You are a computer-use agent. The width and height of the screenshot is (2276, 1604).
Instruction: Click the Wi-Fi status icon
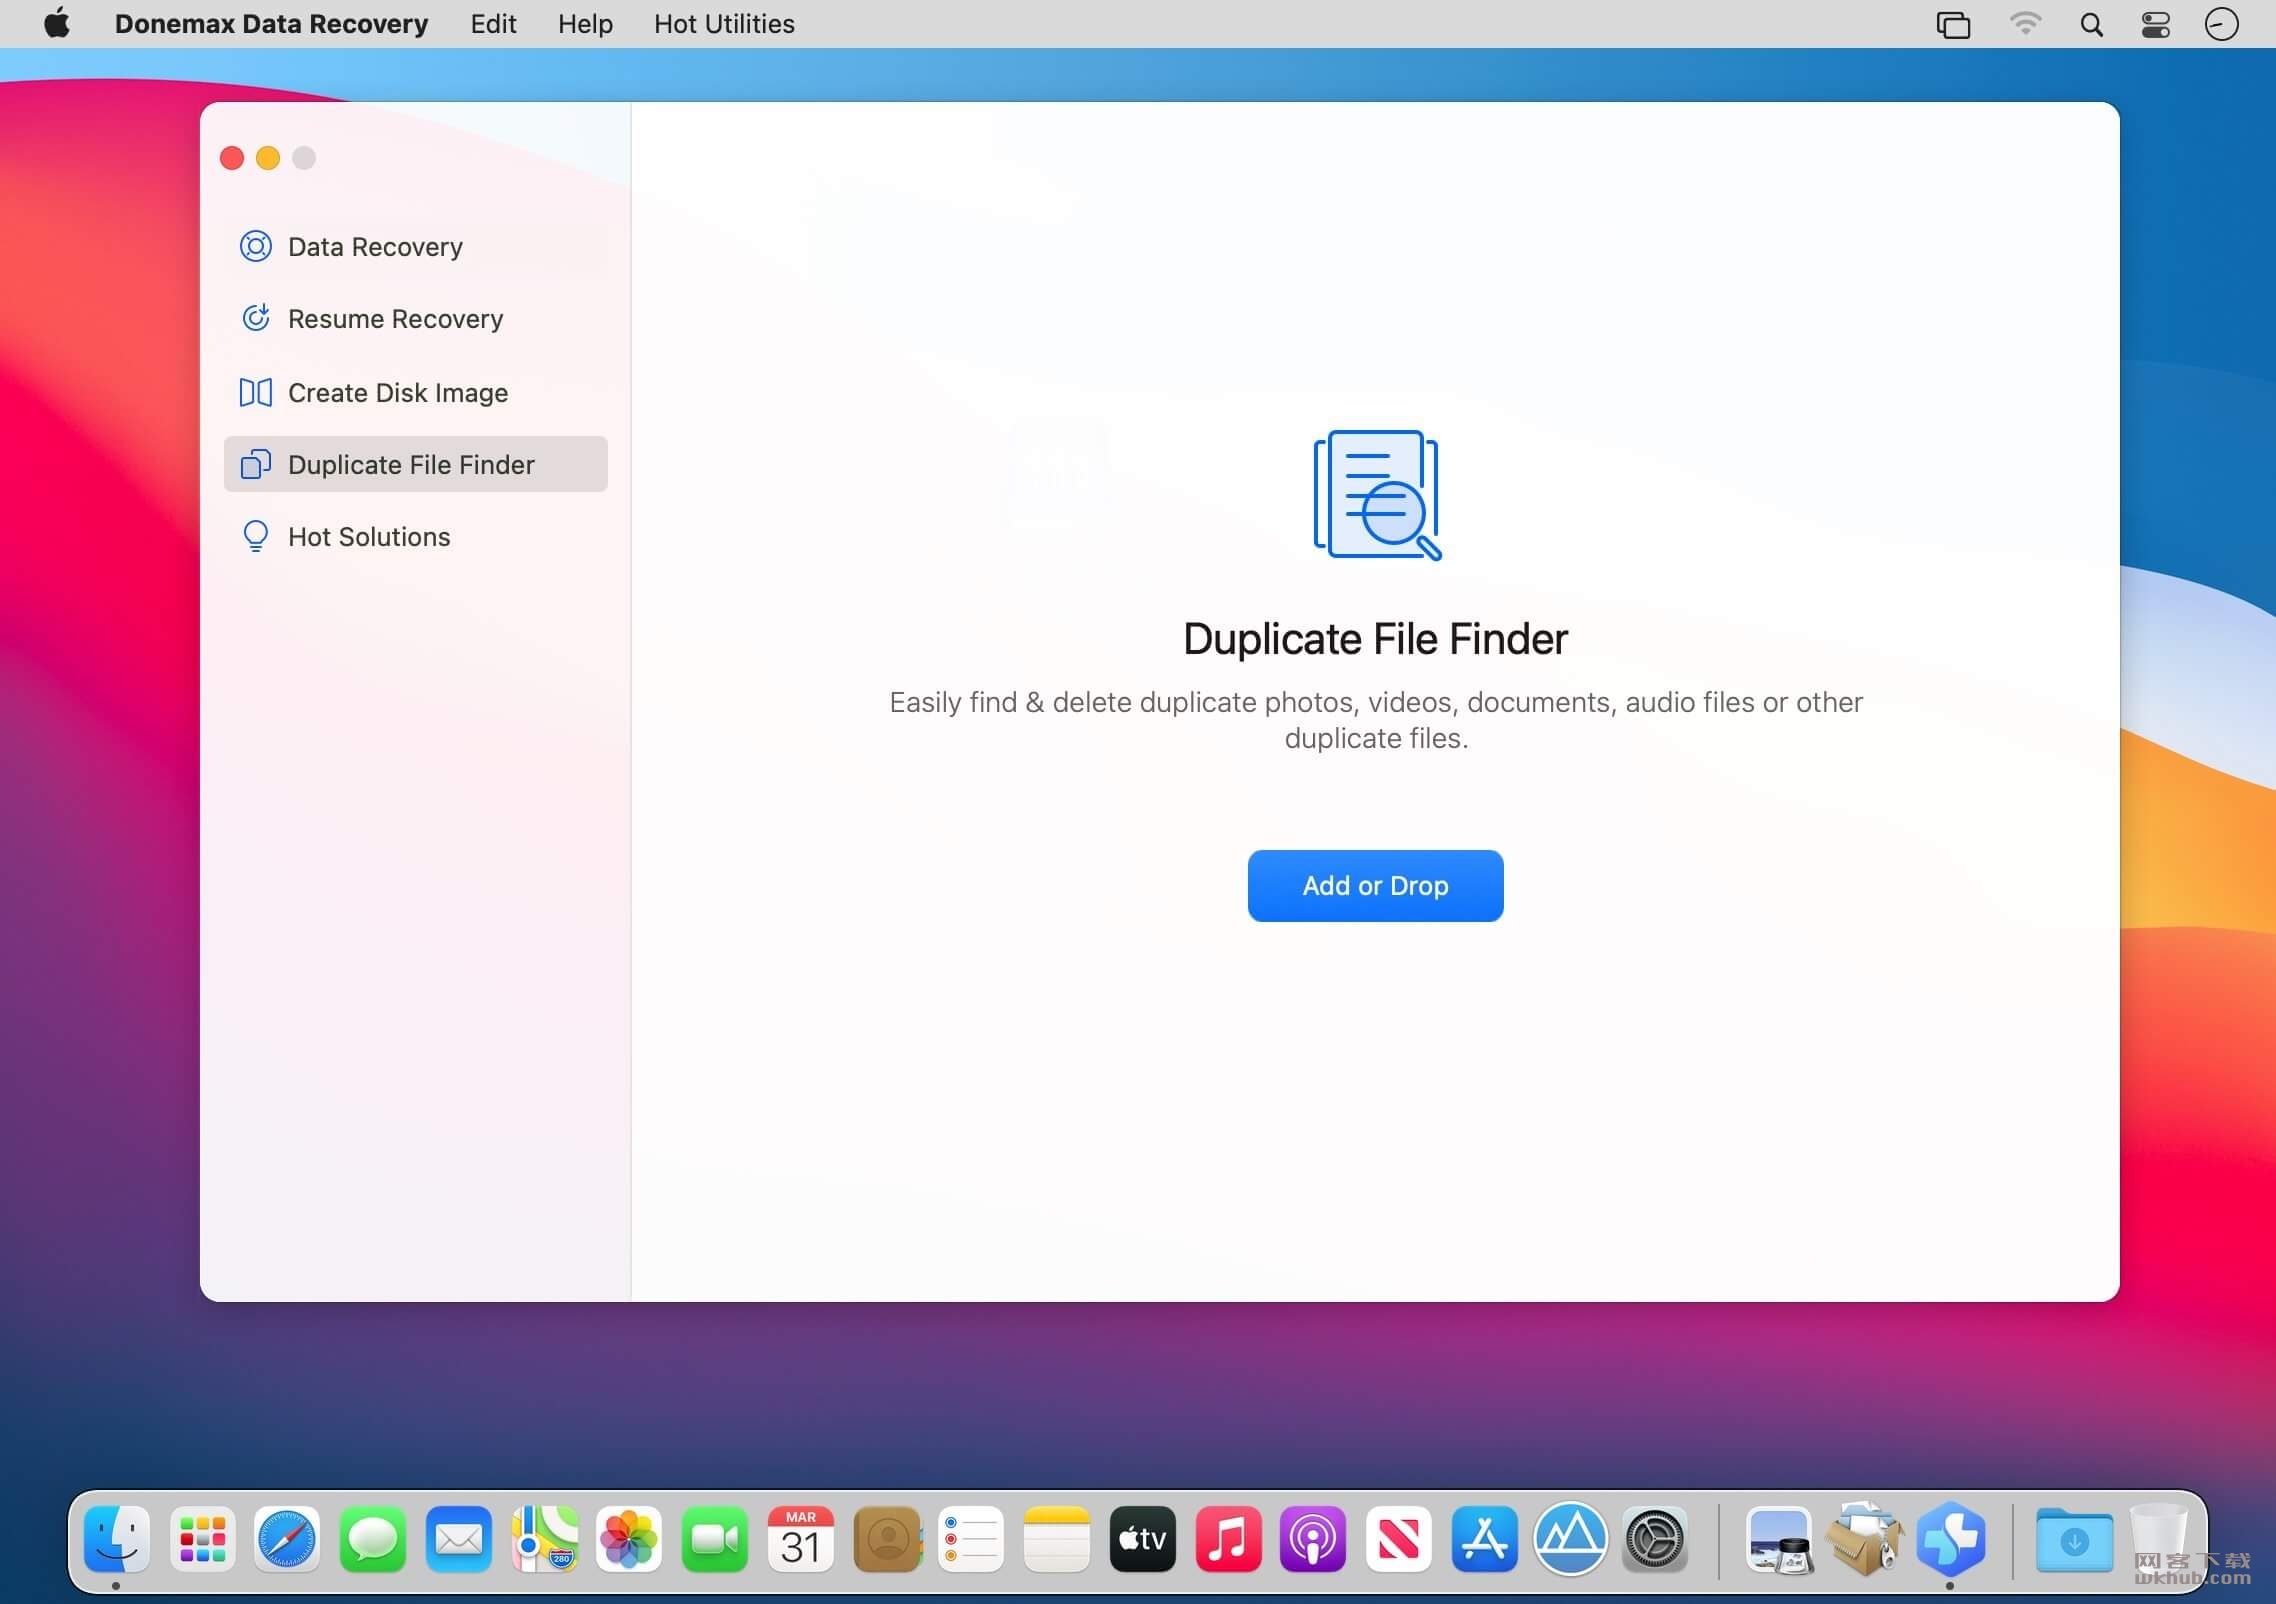[x=2025, y=24]
